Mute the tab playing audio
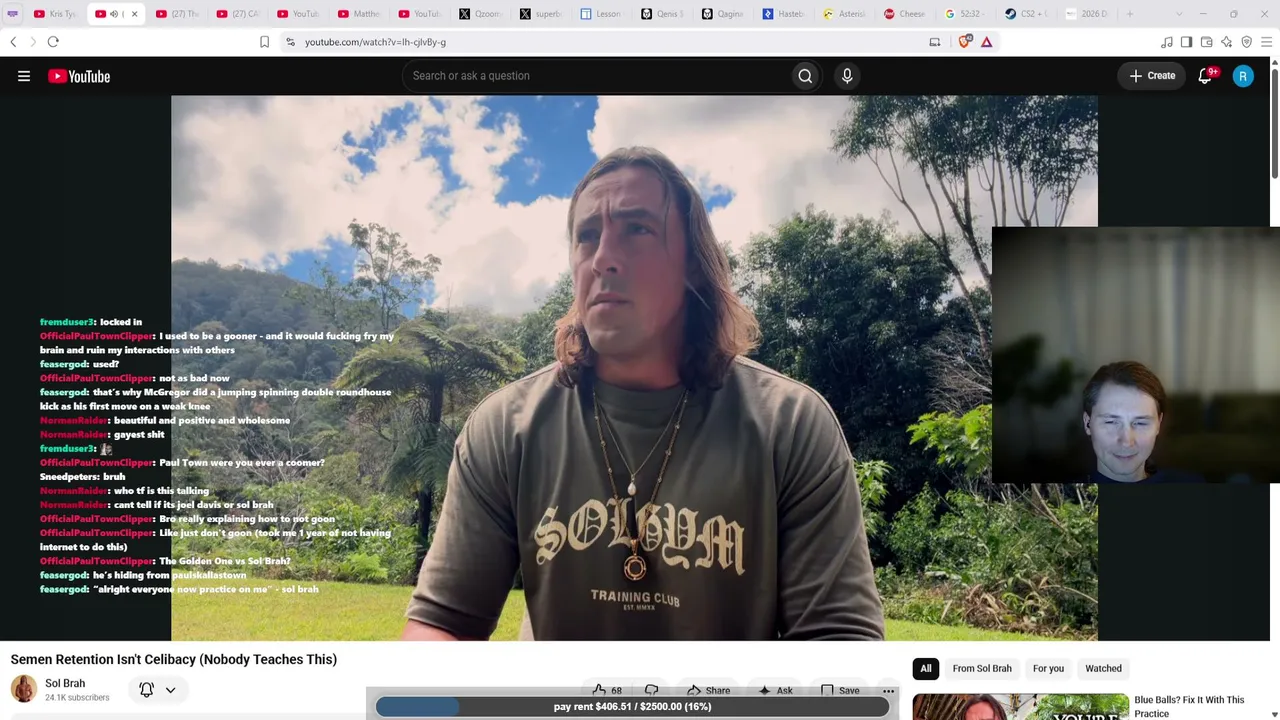 [x=114, y=14]
